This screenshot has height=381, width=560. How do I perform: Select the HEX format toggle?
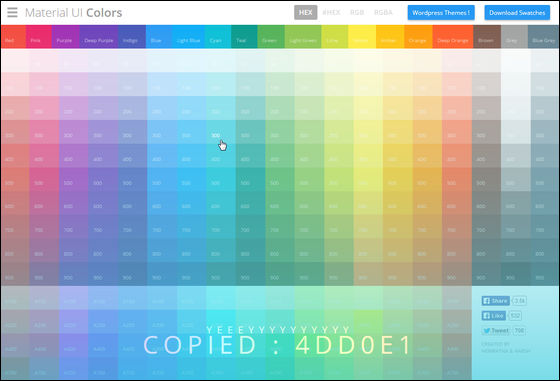point(305,12)
